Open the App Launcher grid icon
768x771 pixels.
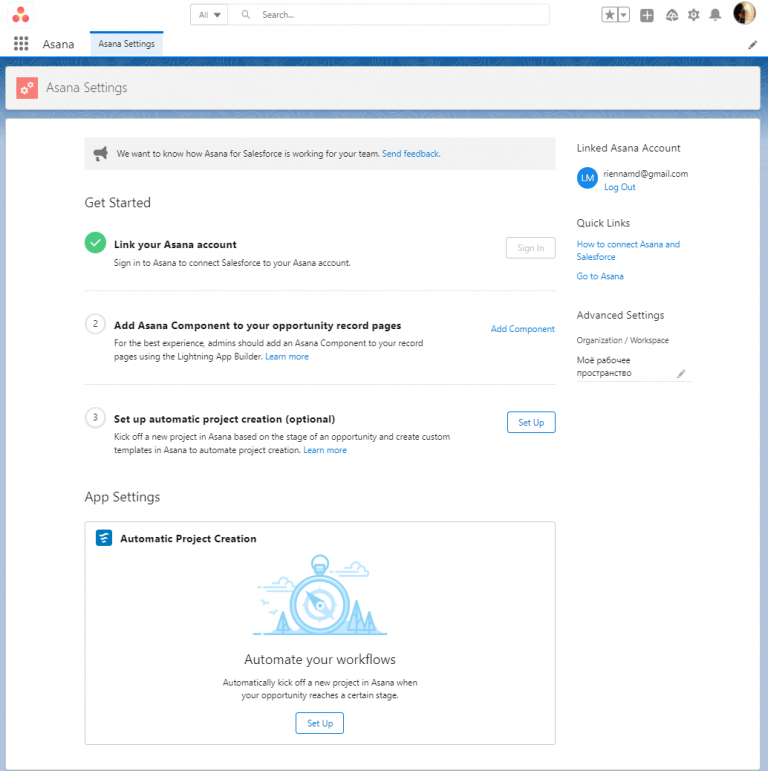tap(20, 44)
